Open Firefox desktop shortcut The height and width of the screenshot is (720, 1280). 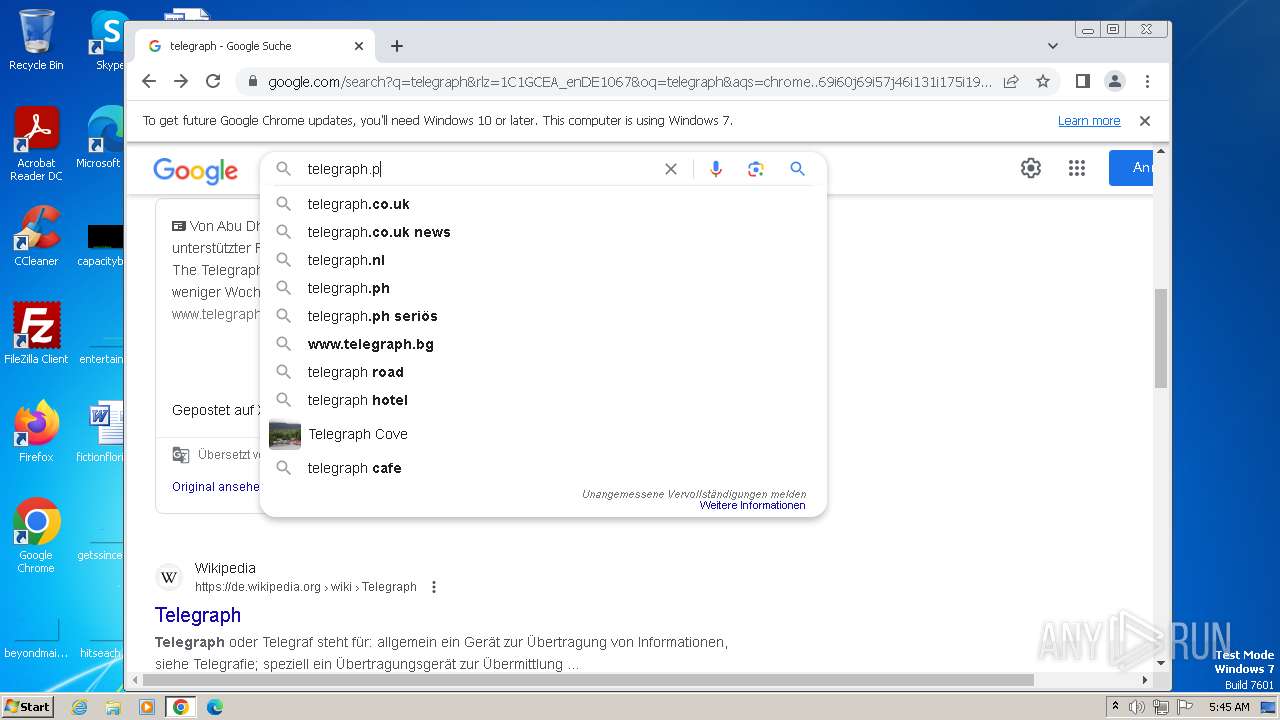click(x=36, y=431)
